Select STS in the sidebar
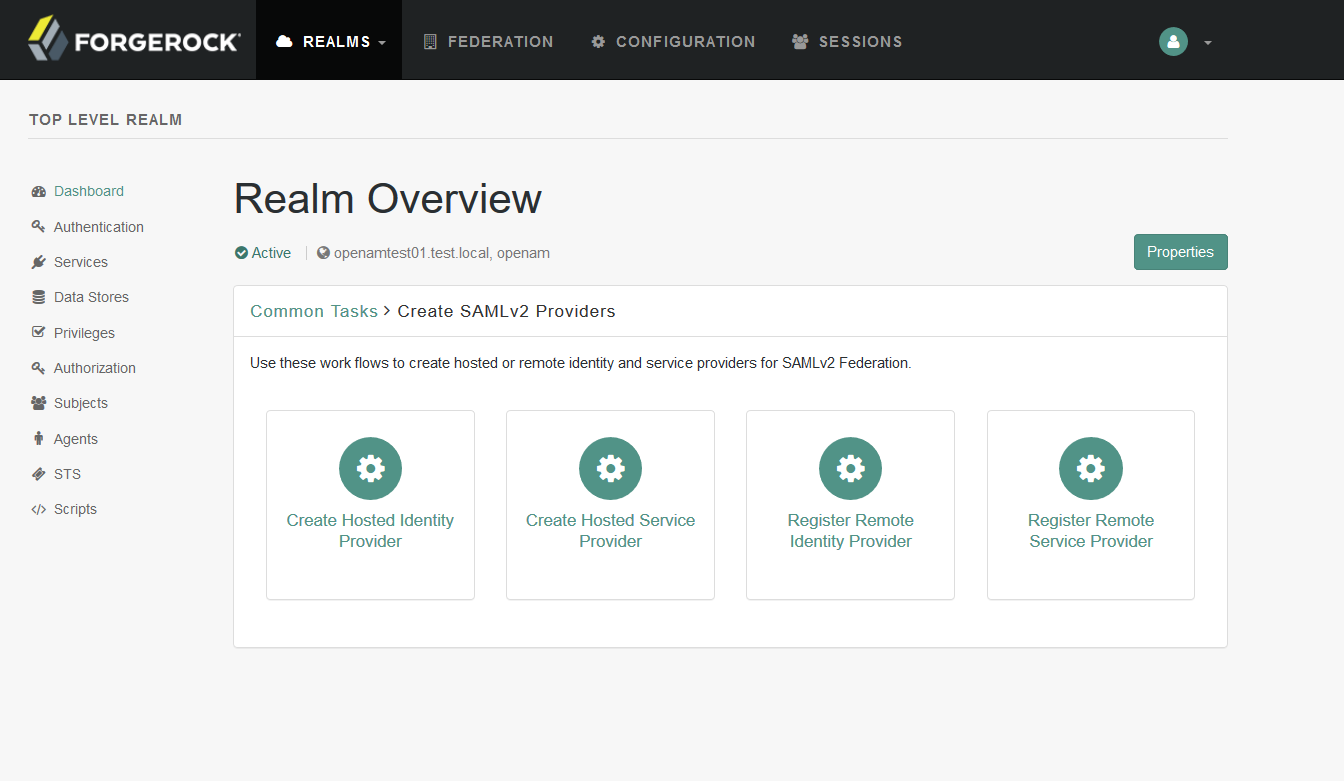This screenshot has width=1344, height=781. 67,474
